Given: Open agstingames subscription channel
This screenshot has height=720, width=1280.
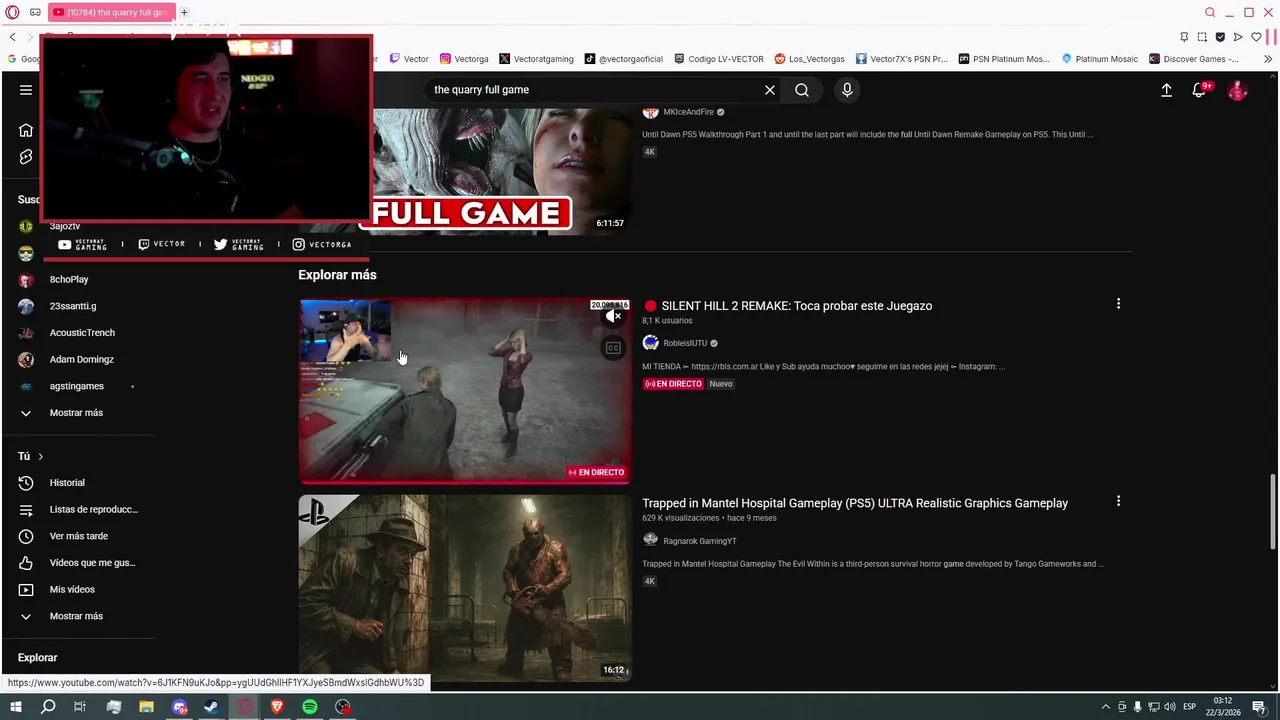Looking at the screenshot, I should pyautogui.click(x=77, y=386).
